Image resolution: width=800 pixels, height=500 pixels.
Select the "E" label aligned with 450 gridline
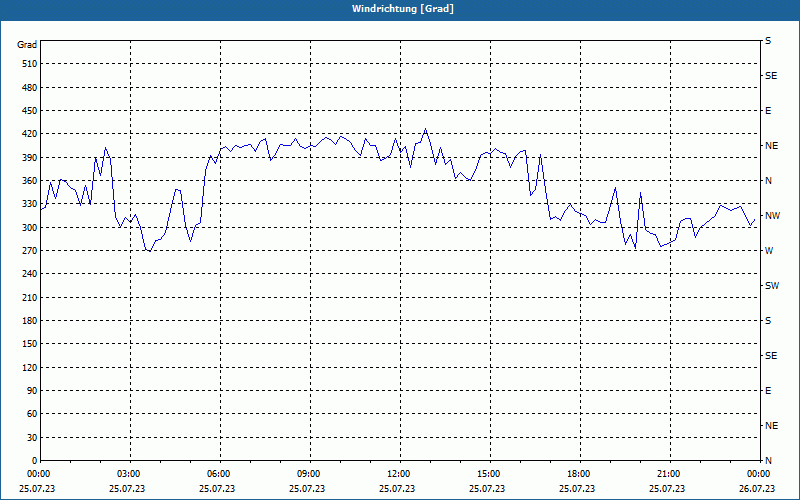click(768, 111)
